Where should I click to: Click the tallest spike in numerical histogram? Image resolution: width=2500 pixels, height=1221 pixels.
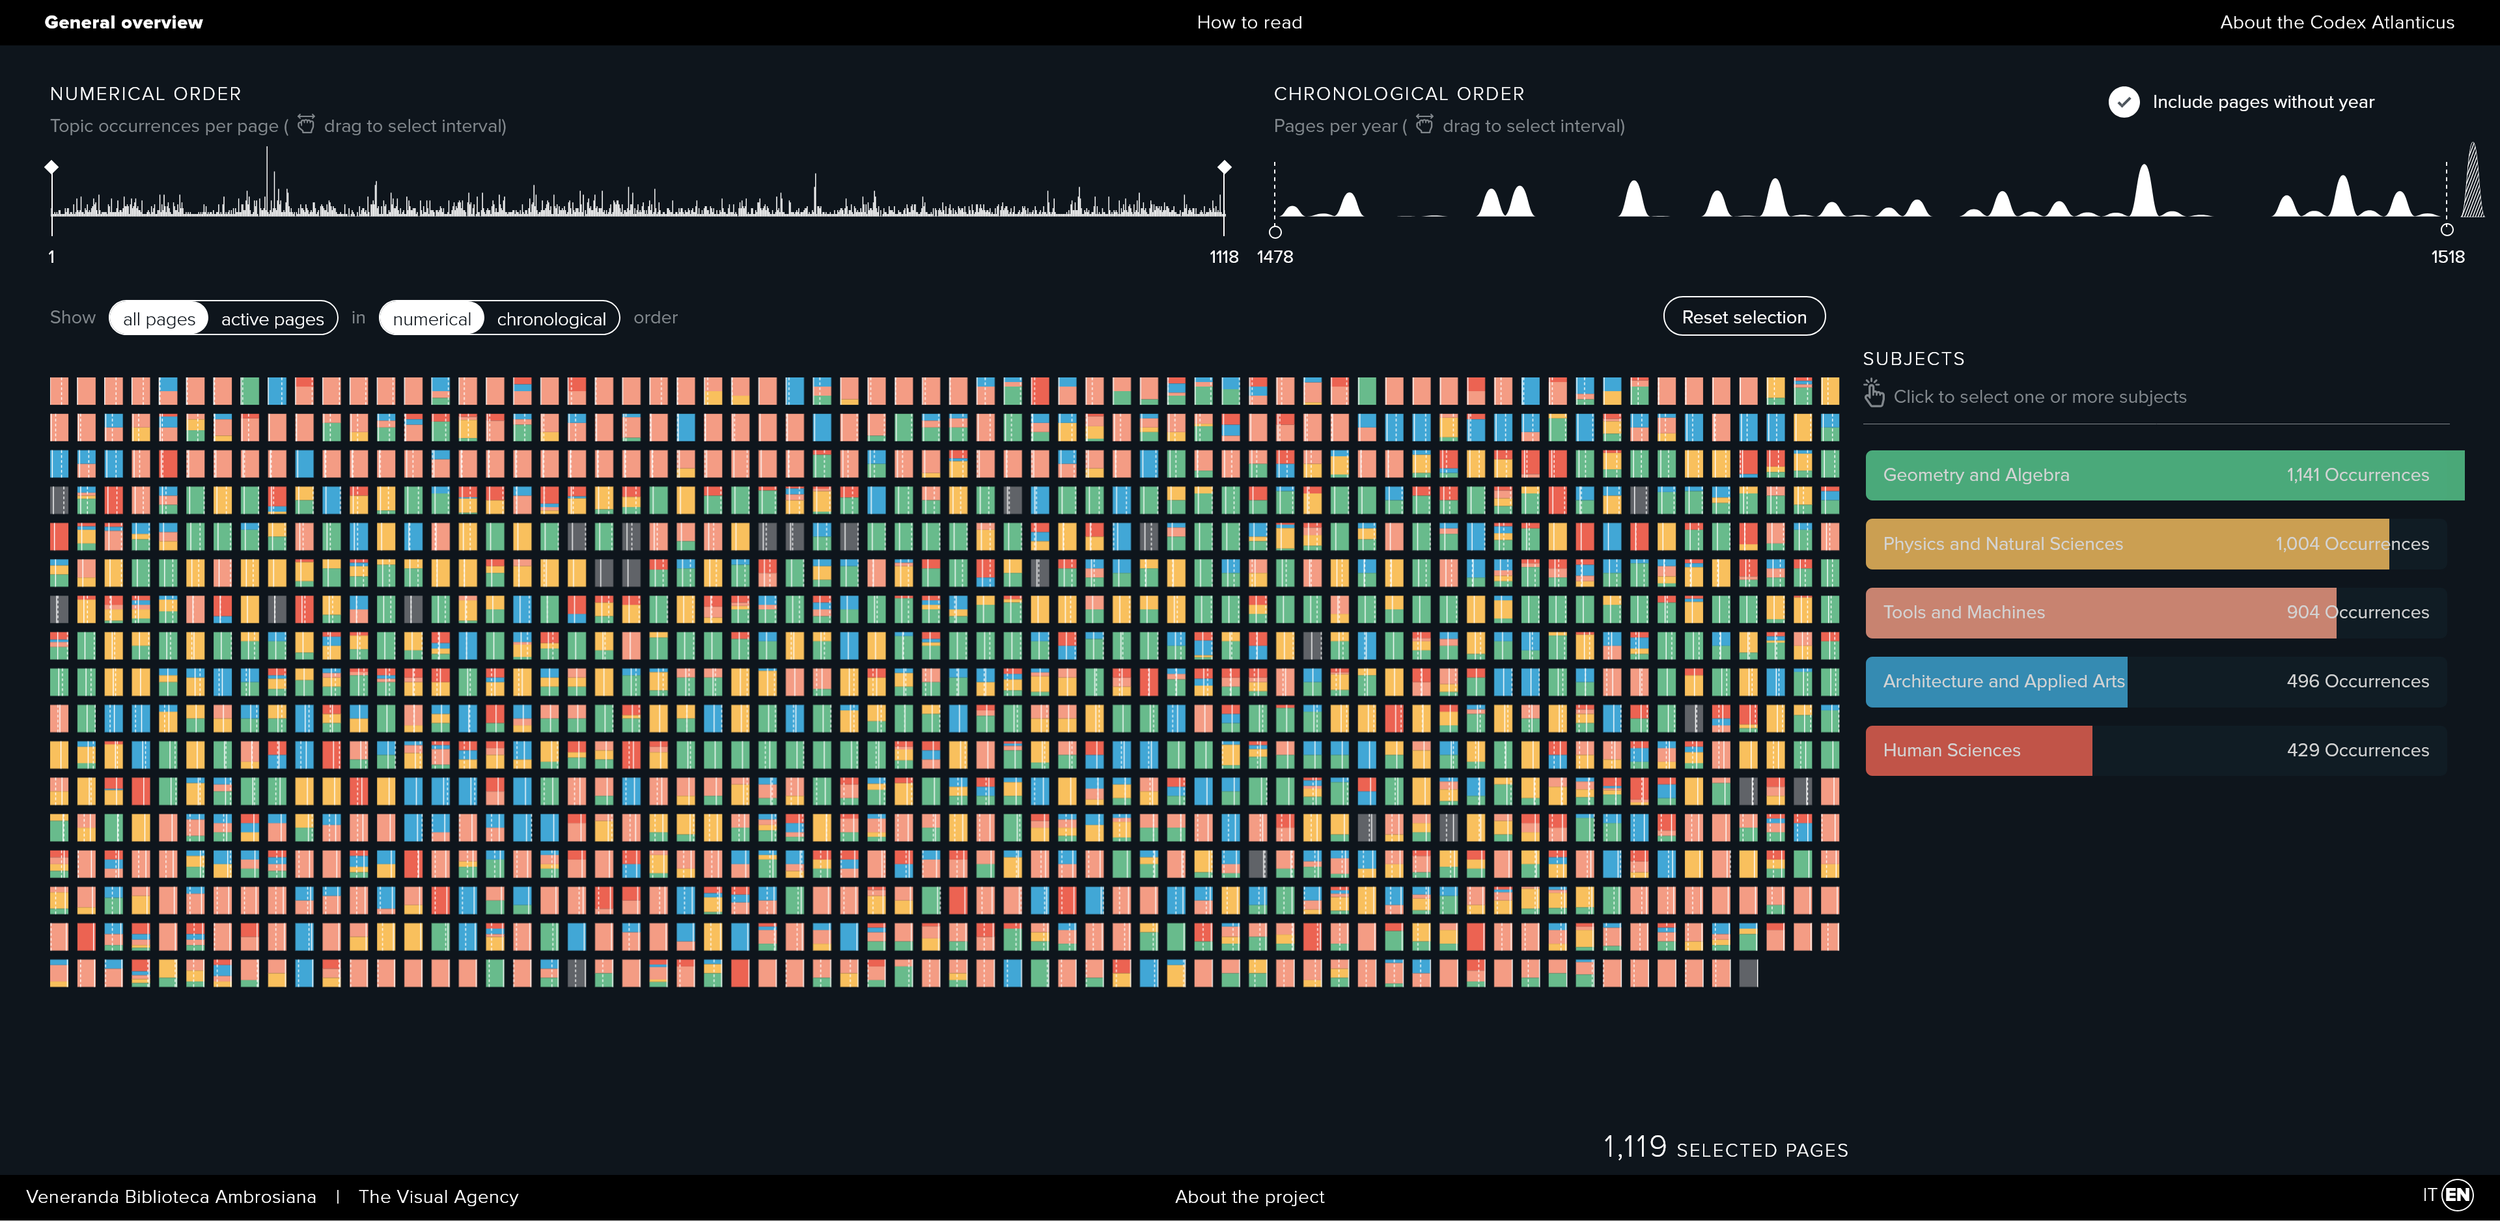click(267, 180)
